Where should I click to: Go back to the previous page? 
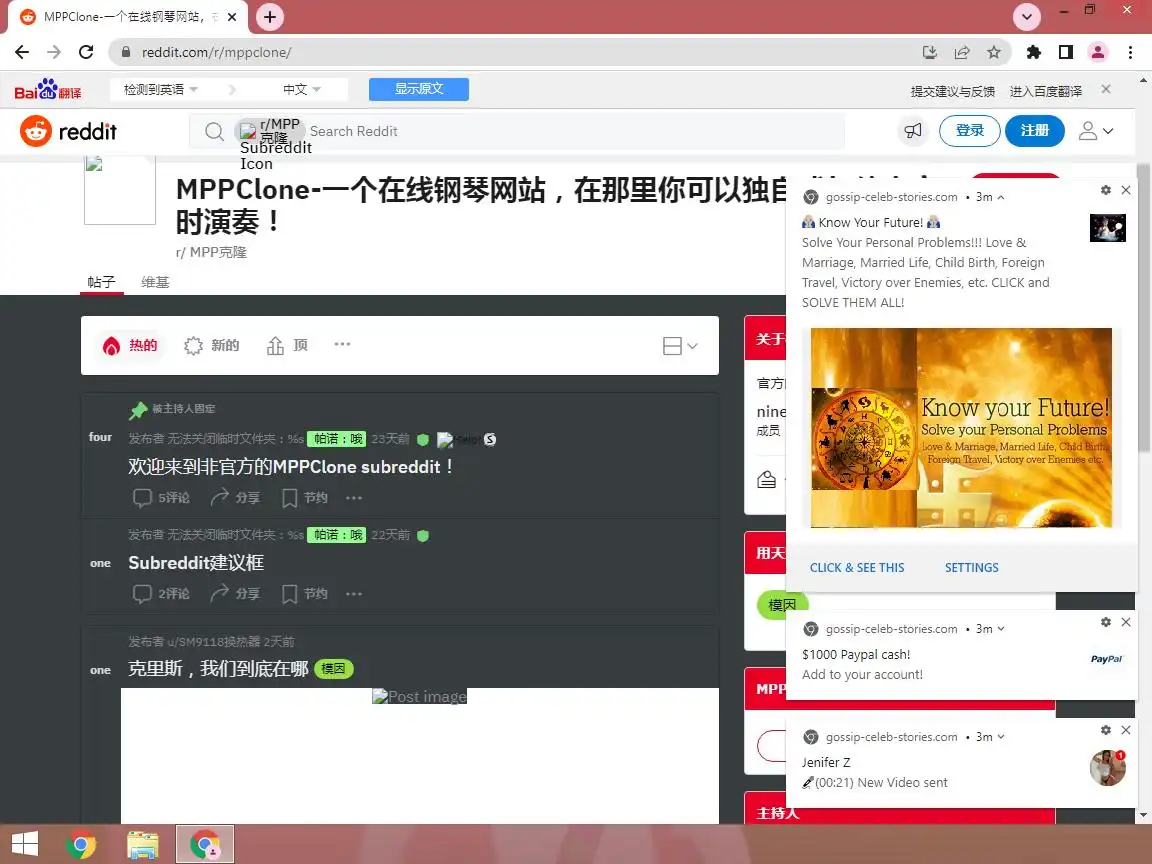(x=22, y=52)
